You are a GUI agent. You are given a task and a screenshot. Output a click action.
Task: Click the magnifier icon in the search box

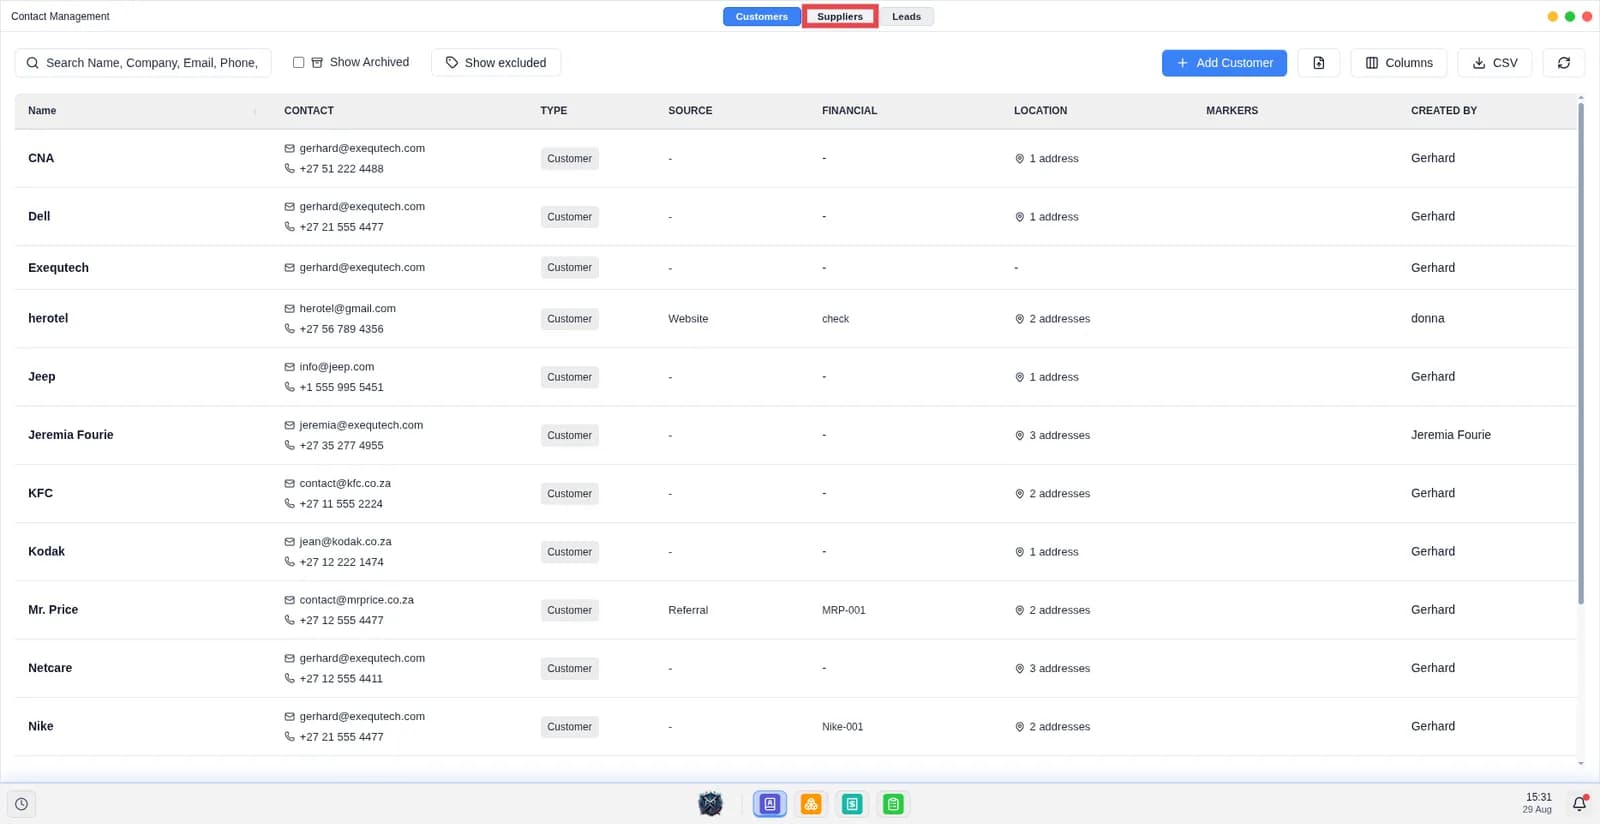click(33, 63)
